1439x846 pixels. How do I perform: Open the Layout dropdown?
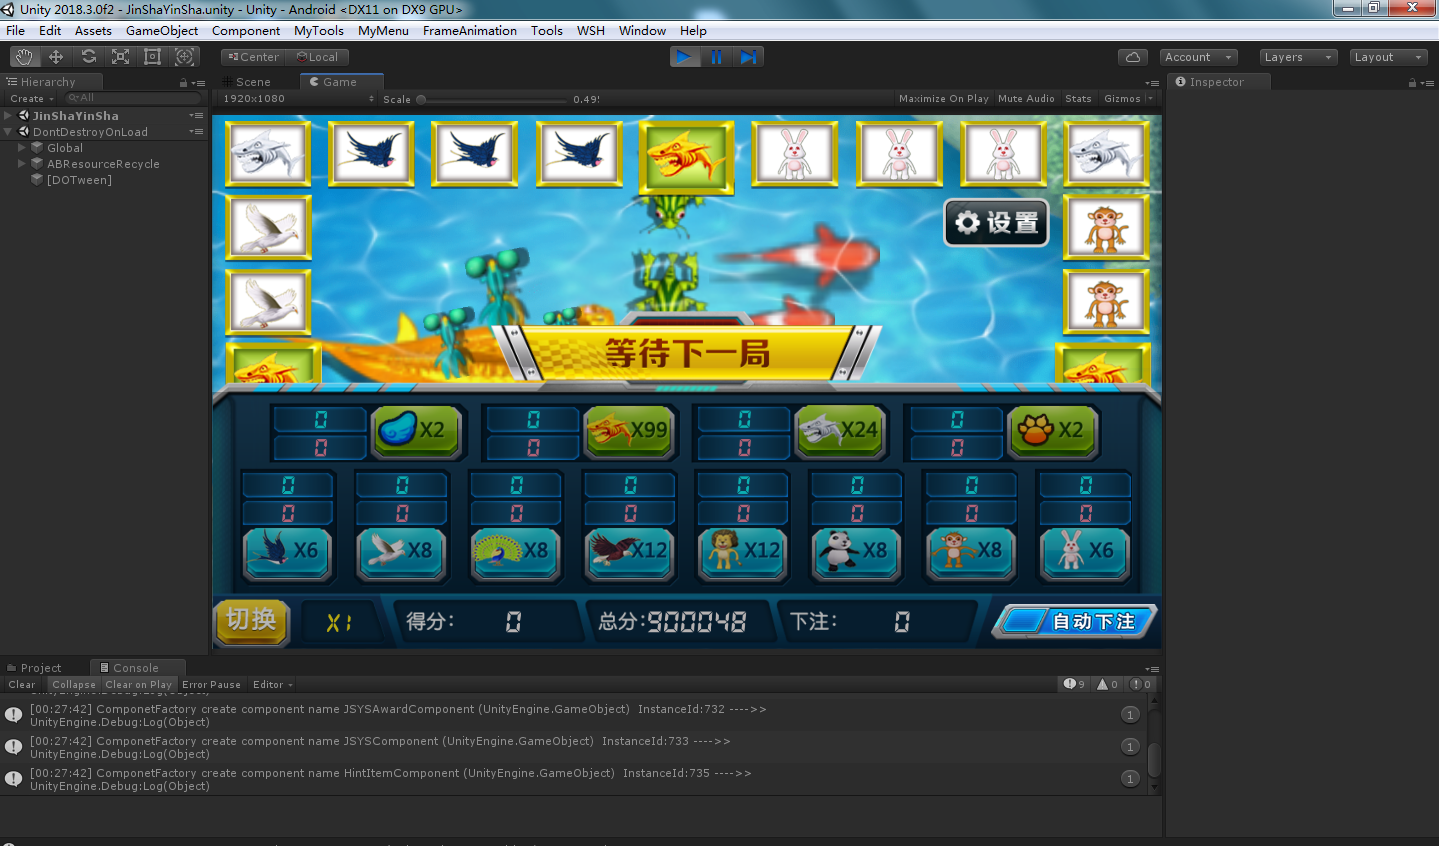(x=1386, y=57)
